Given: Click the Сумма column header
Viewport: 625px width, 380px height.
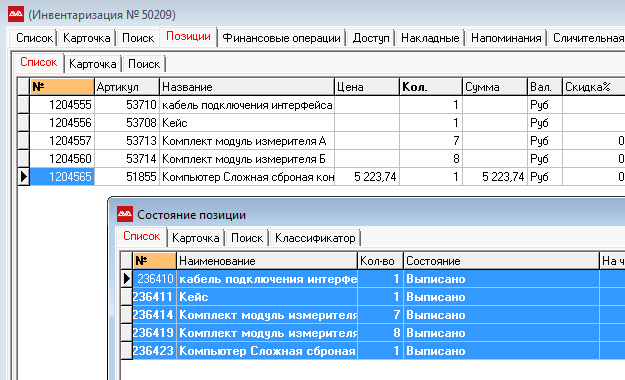Looking at the screenshot, I should [495, 87].
